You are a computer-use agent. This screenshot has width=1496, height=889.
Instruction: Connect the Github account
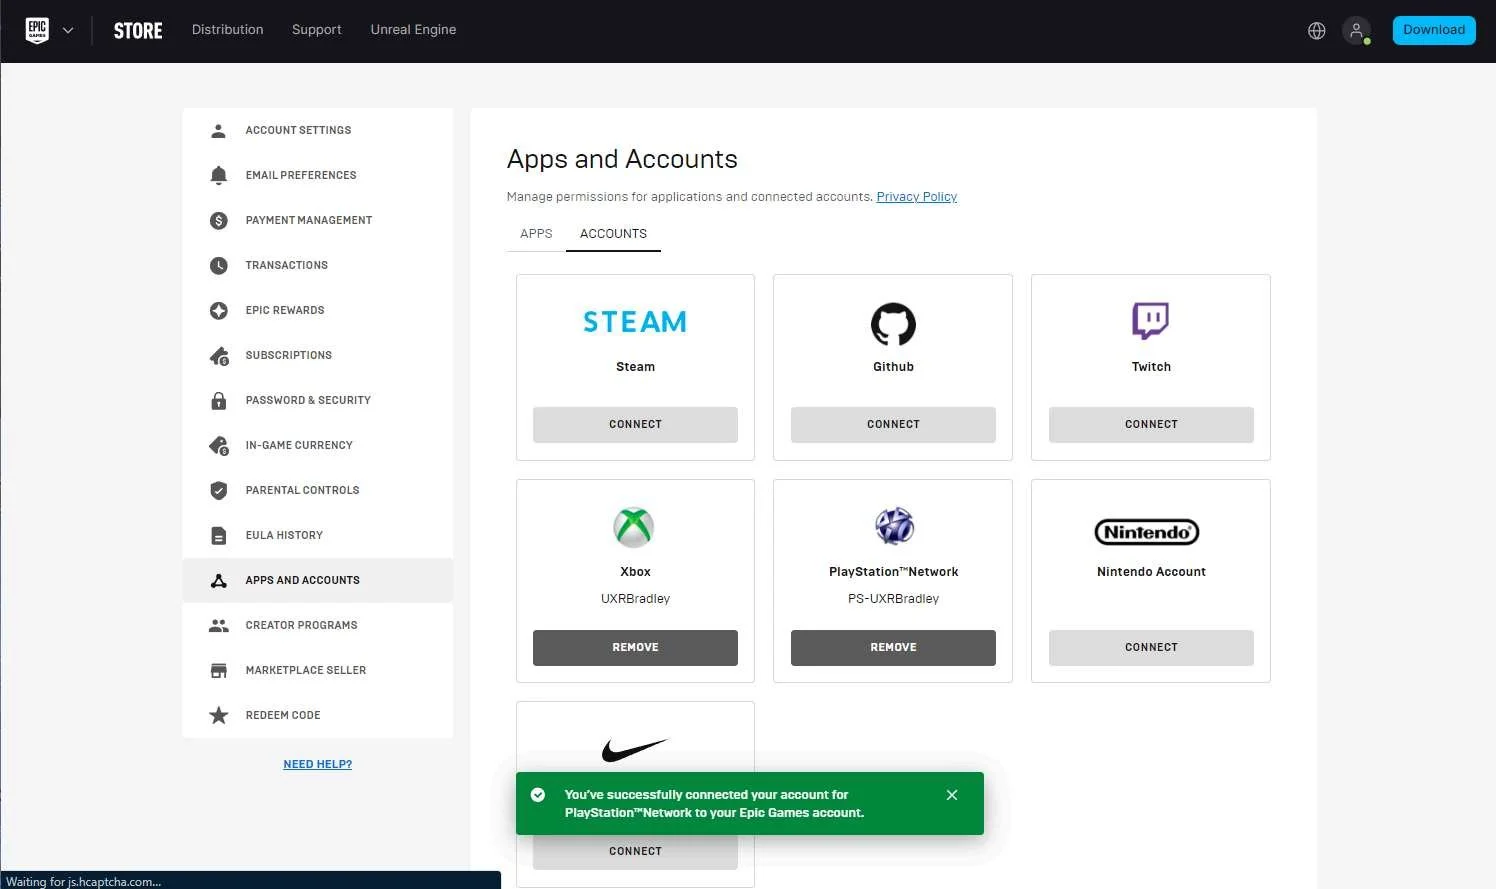(893, 425)
